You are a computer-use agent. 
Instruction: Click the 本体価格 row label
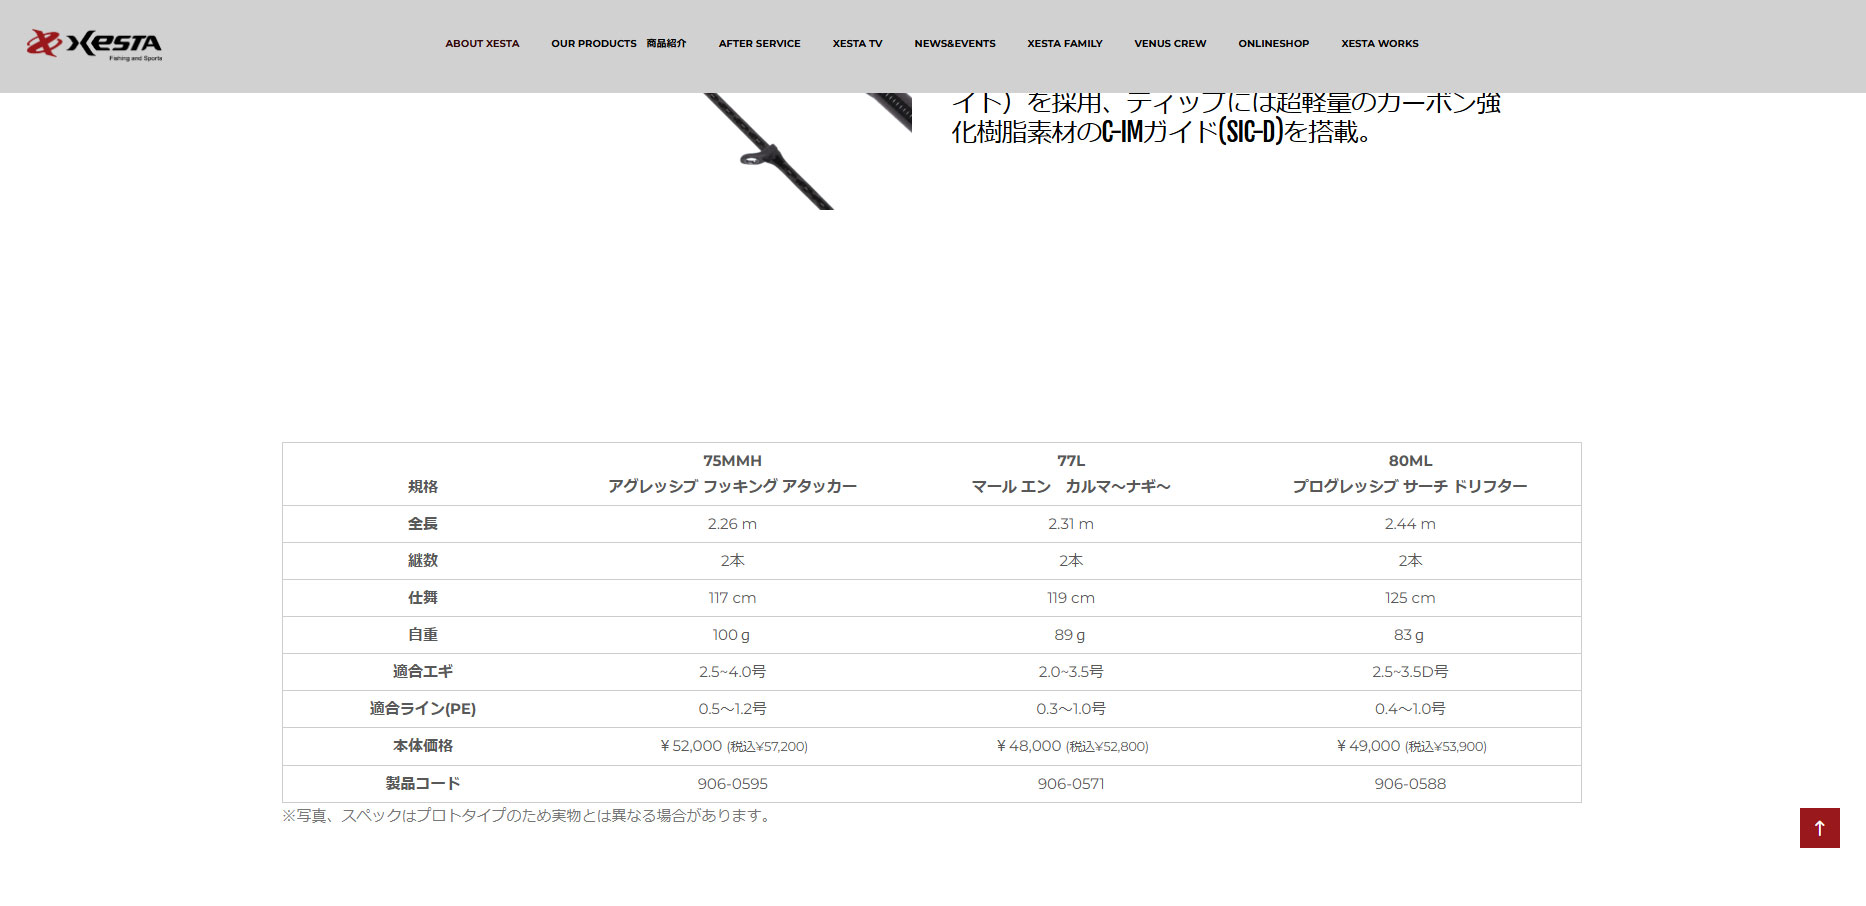pyautogui.click(x=423, y=746)
